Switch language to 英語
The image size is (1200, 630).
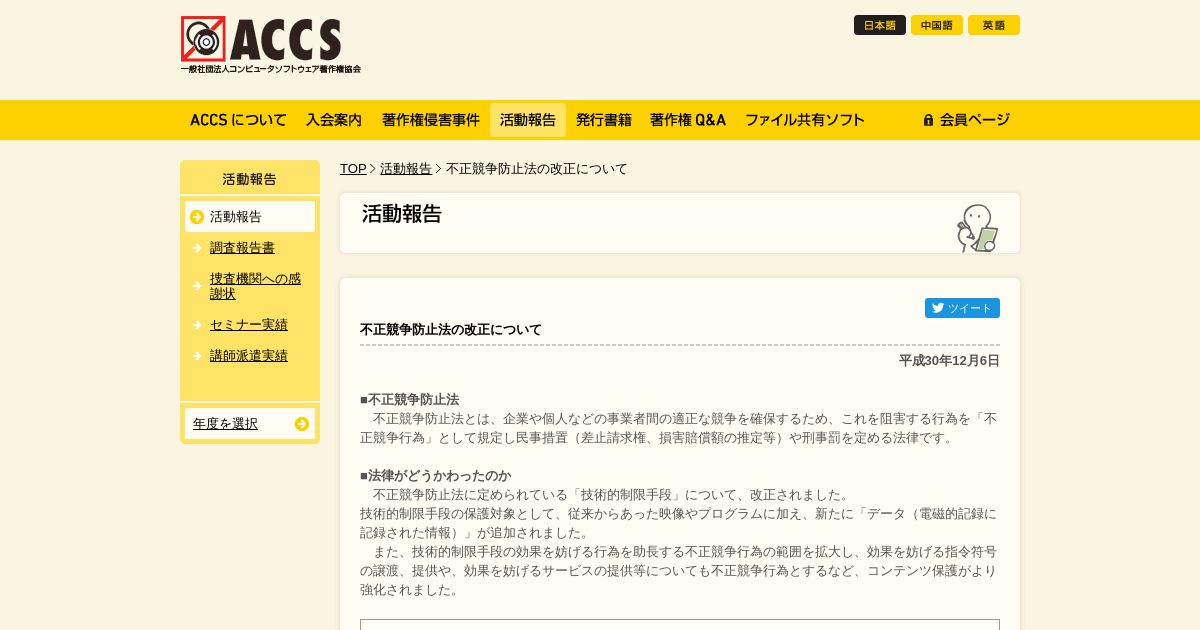point(994,25)
